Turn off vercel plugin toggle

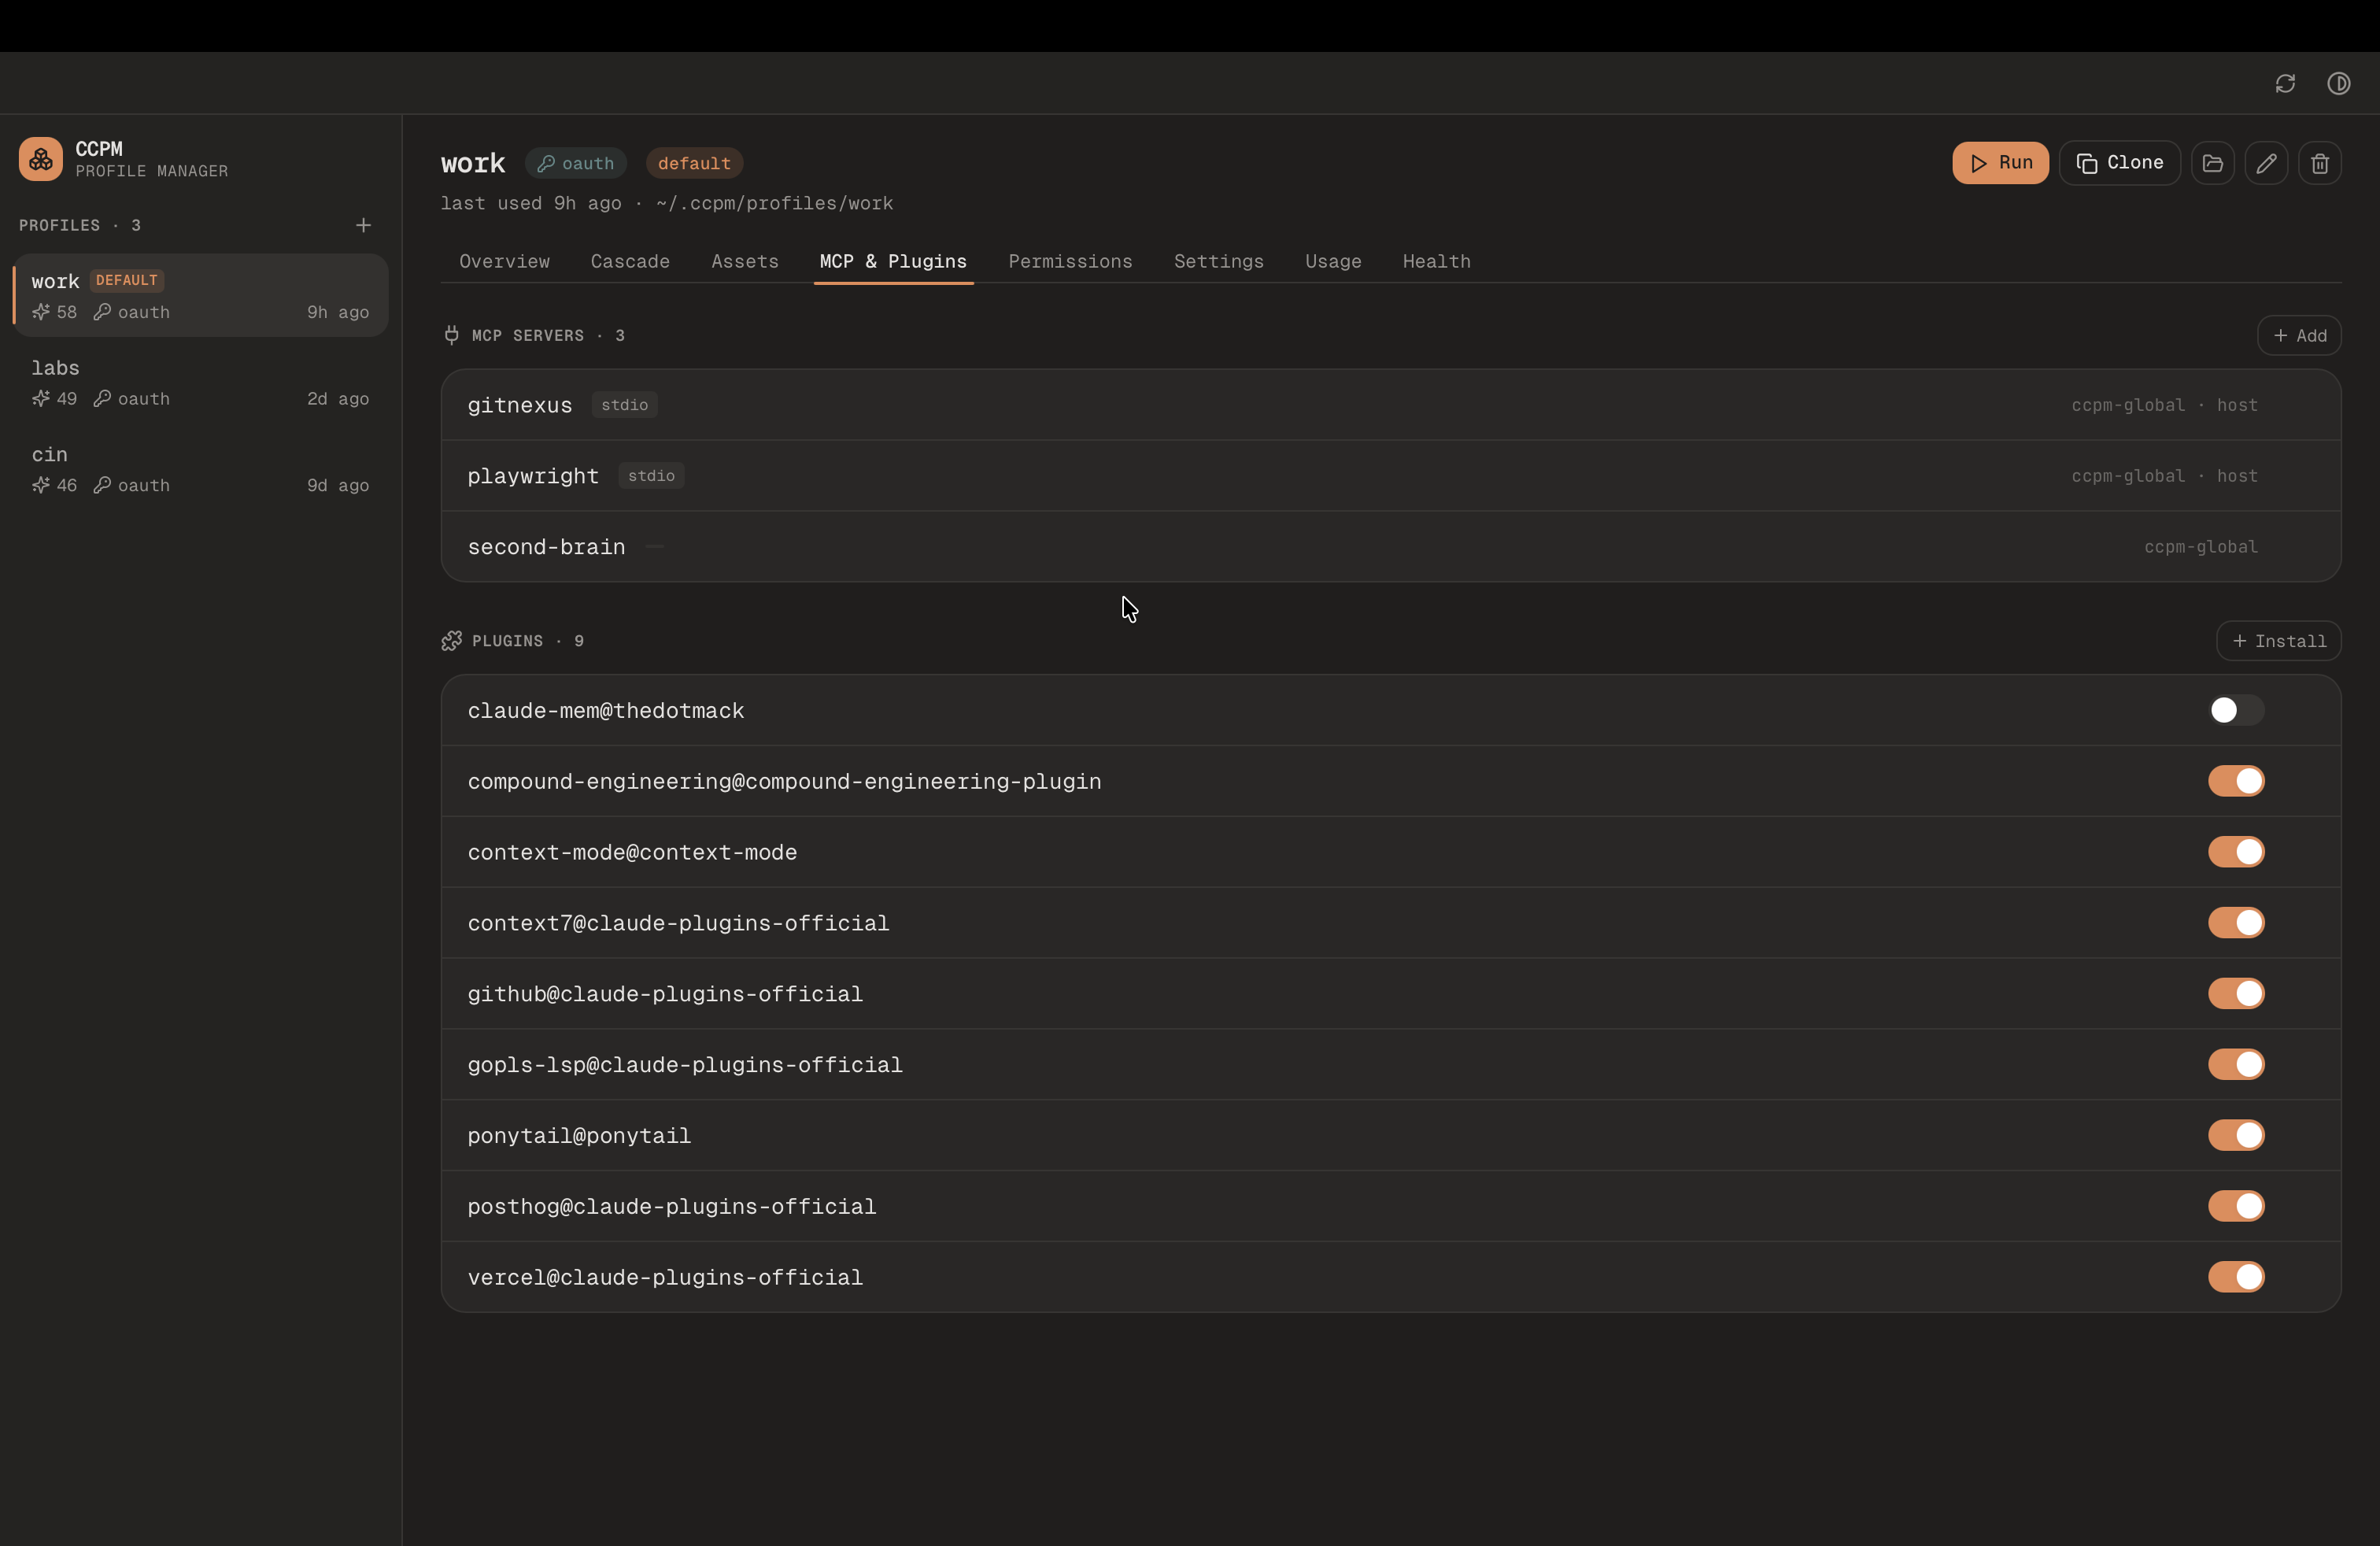(2236, 1277)
